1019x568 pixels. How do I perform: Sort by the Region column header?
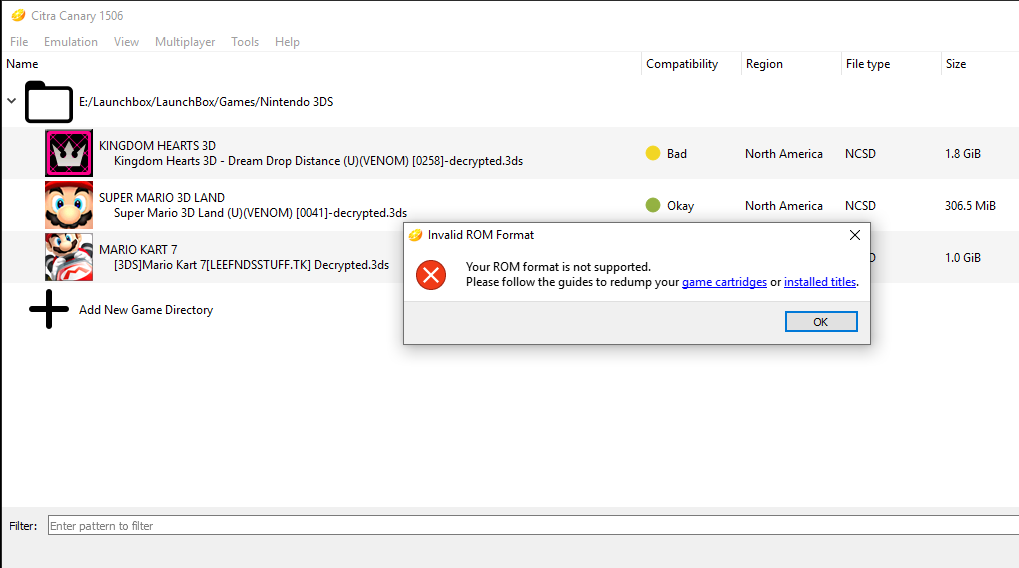[x=764, y=64]
